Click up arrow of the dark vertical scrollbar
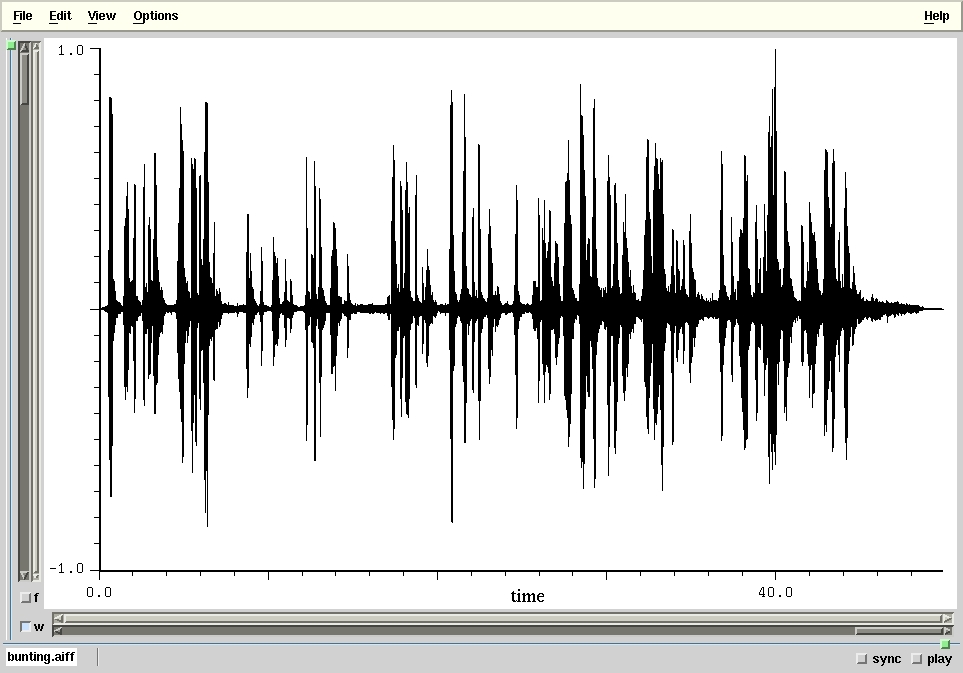 pos(25,47)
